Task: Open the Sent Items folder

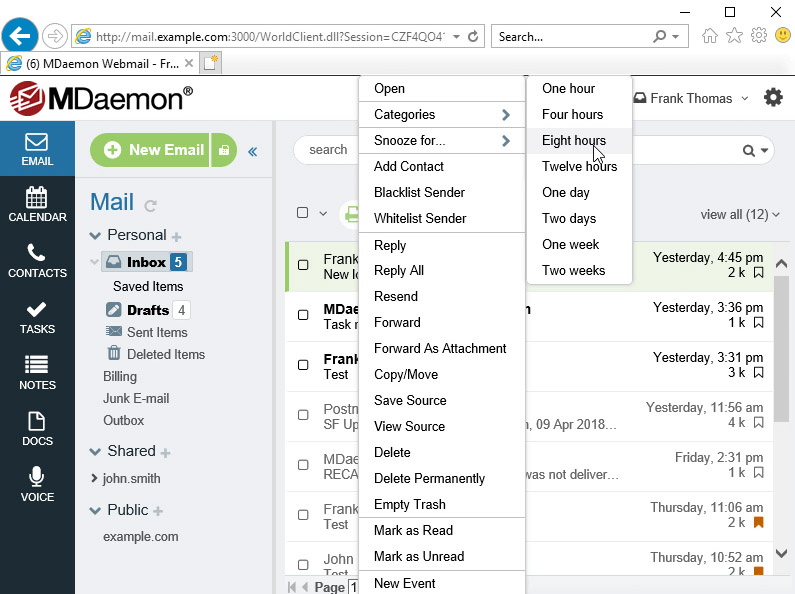Action: 147,332
